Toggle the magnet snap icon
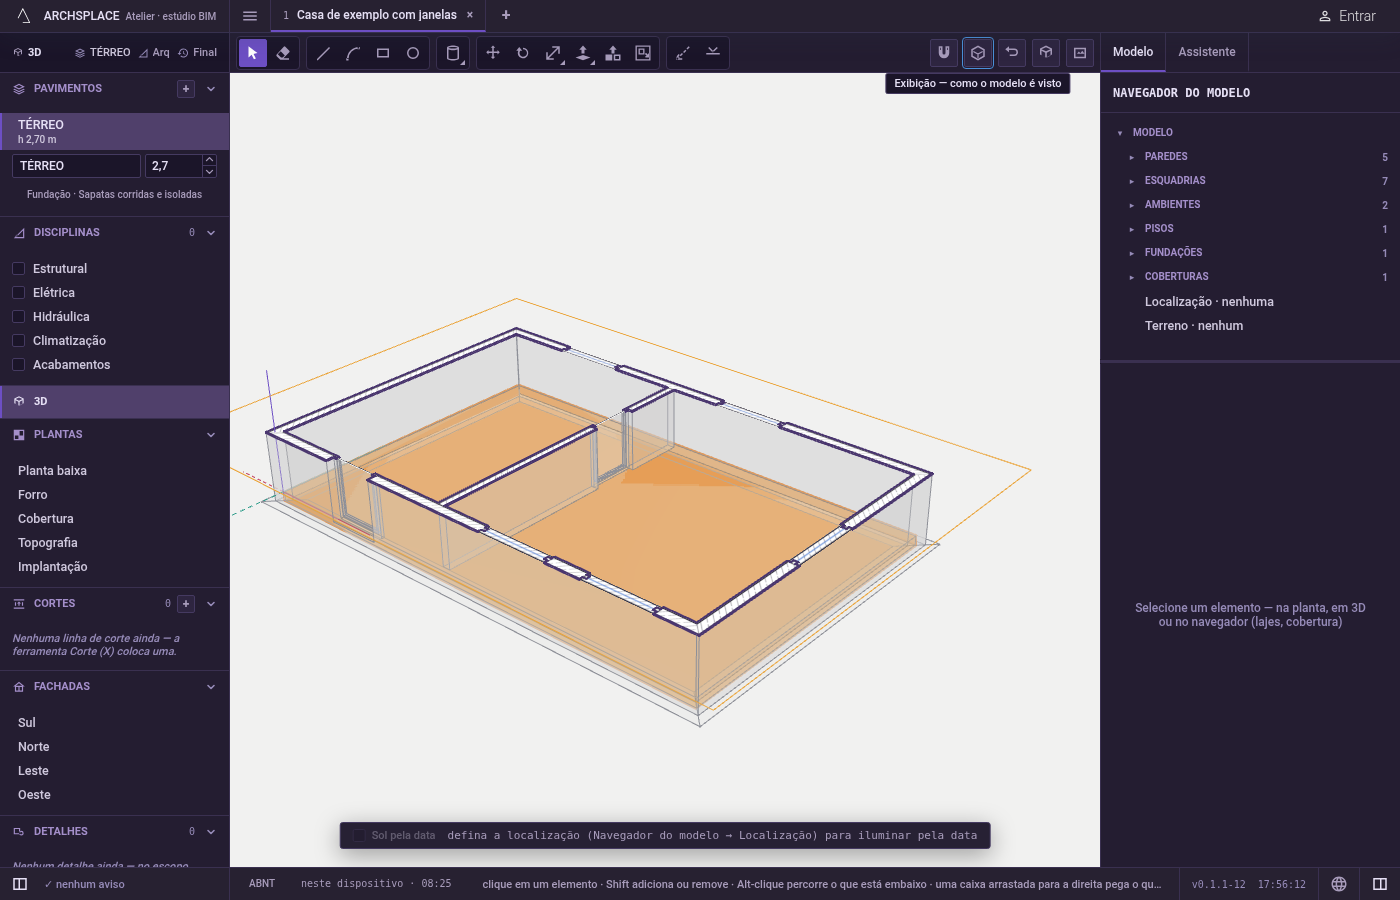This screenshot has width=1400, height=900. [944, 53]
